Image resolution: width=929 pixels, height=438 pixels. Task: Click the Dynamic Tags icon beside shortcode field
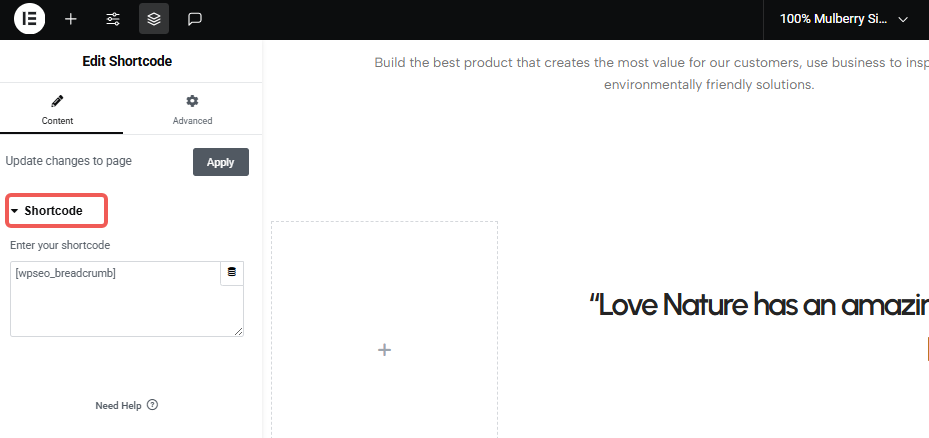(232, 273)
